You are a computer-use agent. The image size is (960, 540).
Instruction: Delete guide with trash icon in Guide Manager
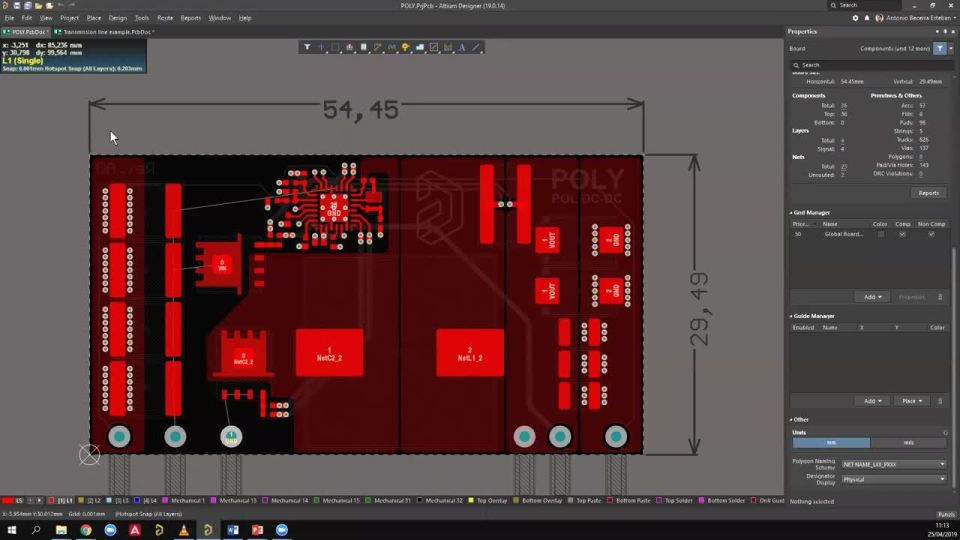tap(940, 401)
